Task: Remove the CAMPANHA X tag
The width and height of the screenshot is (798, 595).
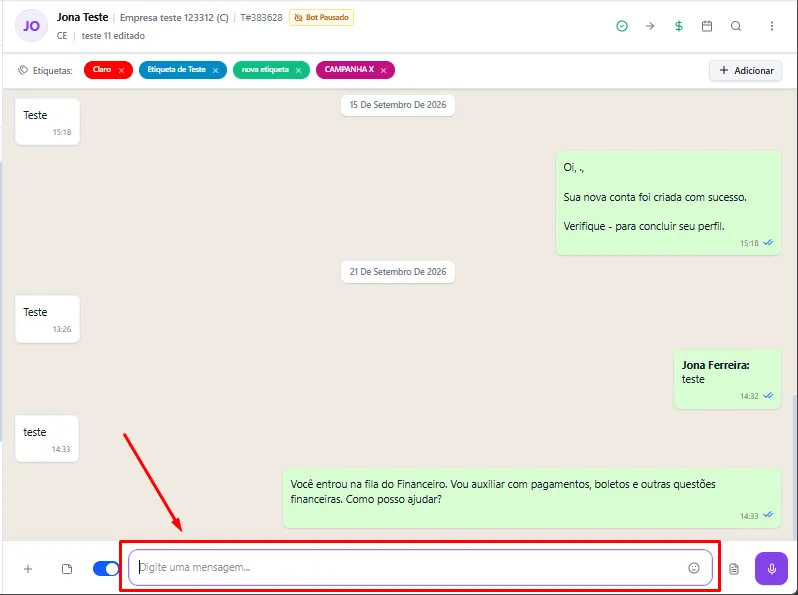Action: pyautogui.click(x=383, y=70)
